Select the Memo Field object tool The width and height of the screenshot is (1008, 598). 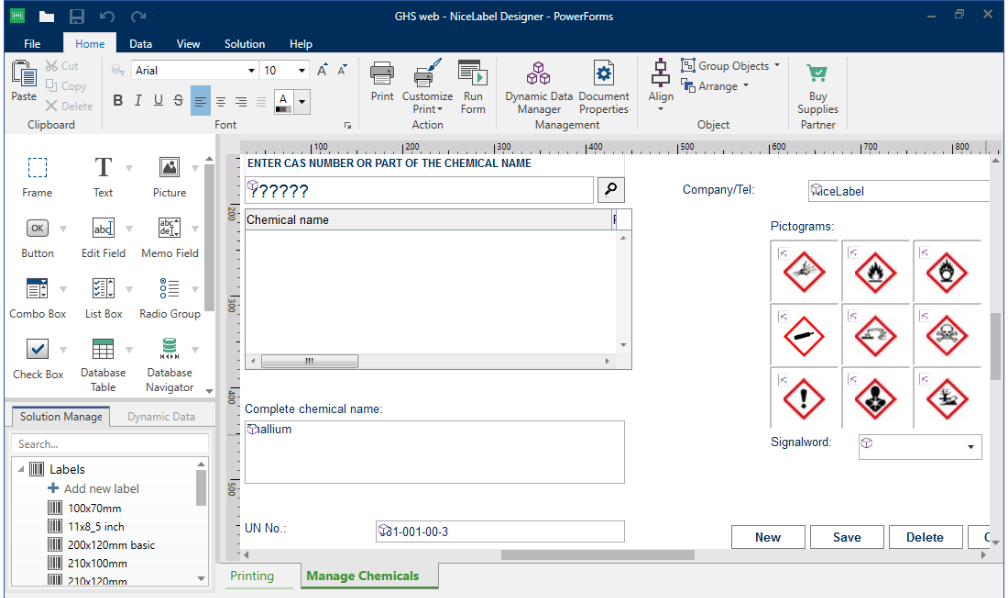click(170, 238)
